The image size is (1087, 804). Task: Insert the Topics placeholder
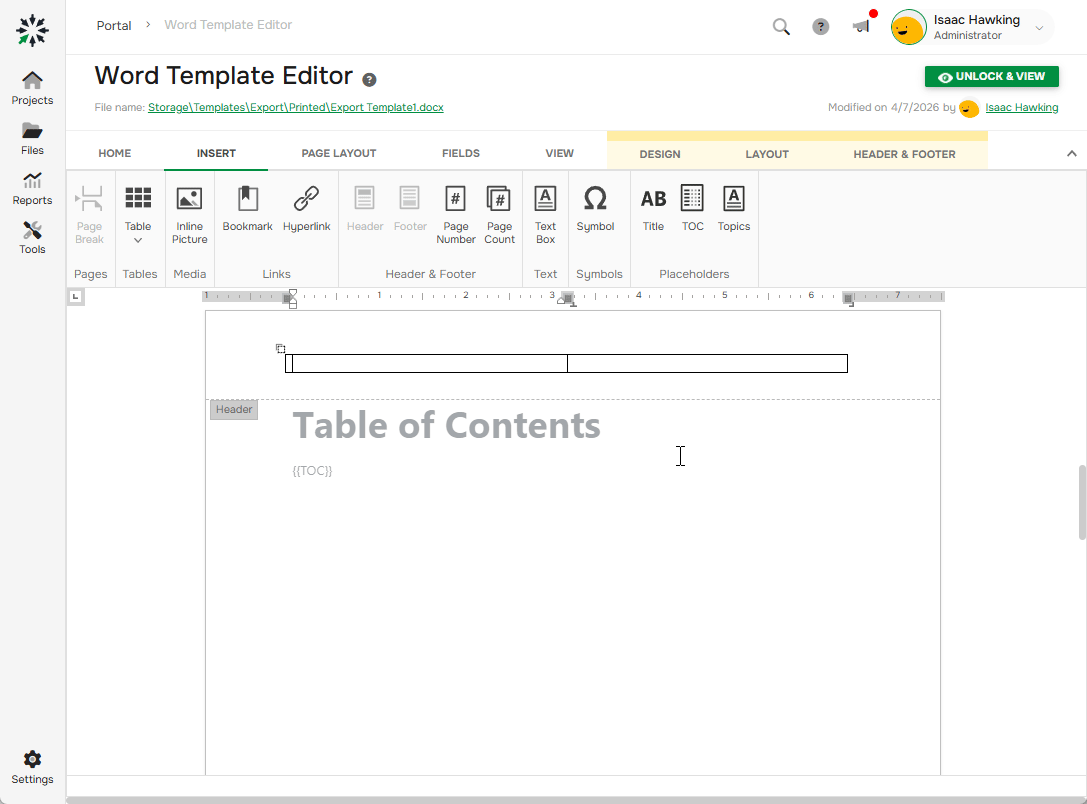[x=733, y=209]
